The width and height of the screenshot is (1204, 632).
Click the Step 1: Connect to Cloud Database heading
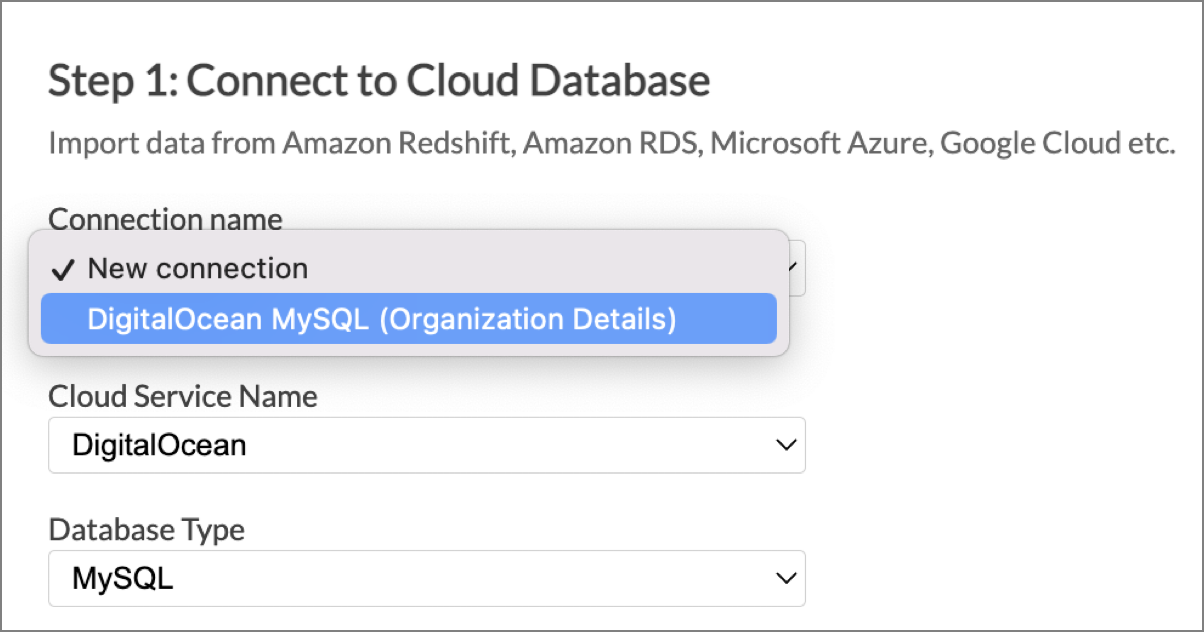tap(379, 80)
